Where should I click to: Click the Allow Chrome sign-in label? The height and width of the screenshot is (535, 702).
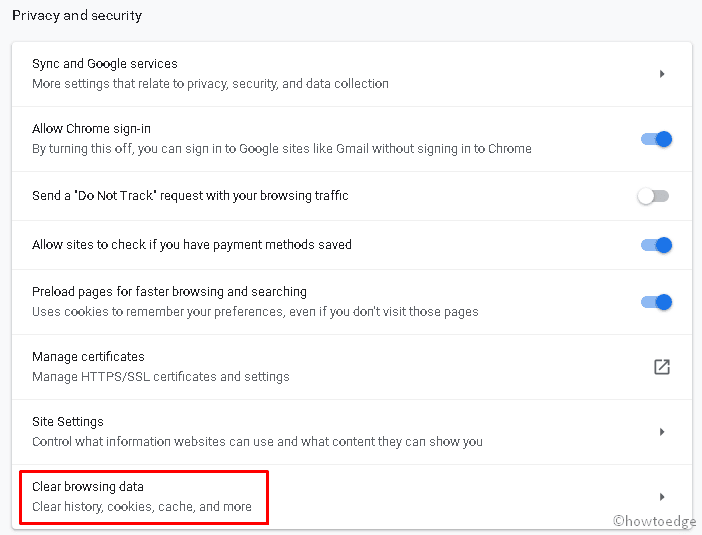[x=91, y=129]
